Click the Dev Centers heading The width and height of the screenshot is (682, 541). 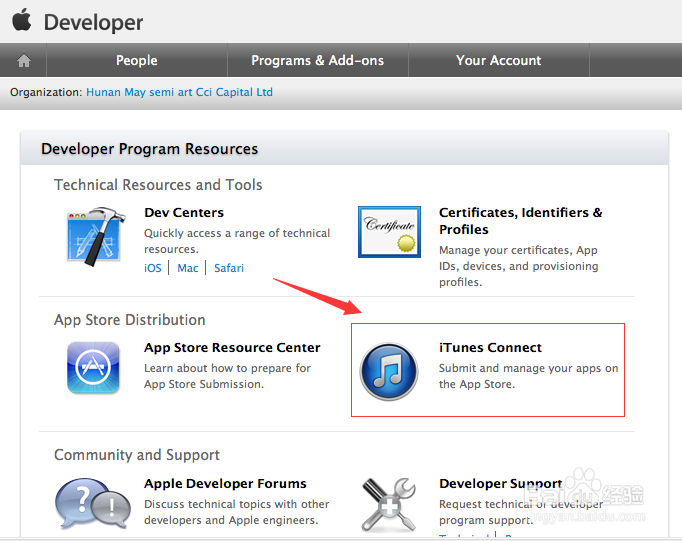click(184, 213)
